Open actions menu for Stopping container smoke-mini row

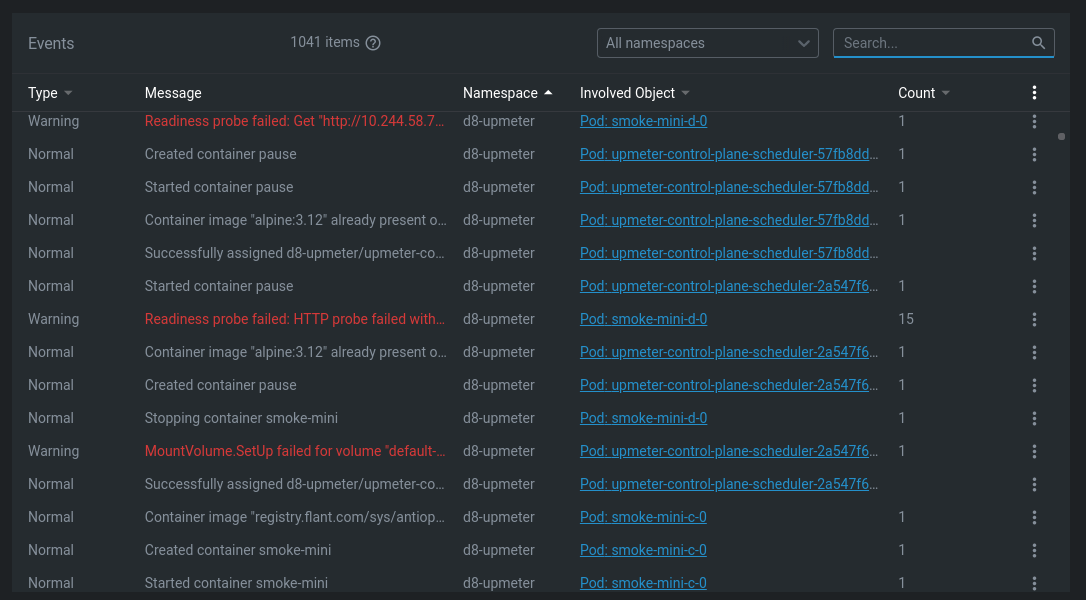point(1034,418)
